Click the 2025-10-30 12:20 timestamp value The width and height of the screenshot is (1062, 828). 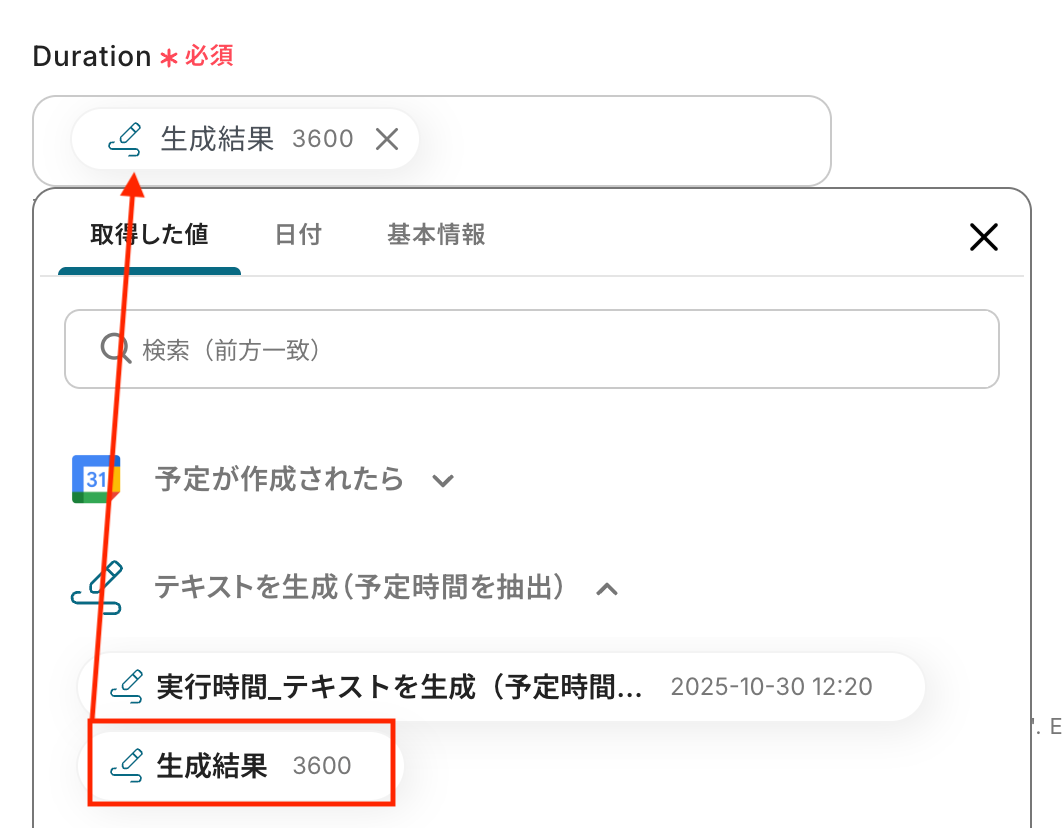771,687
